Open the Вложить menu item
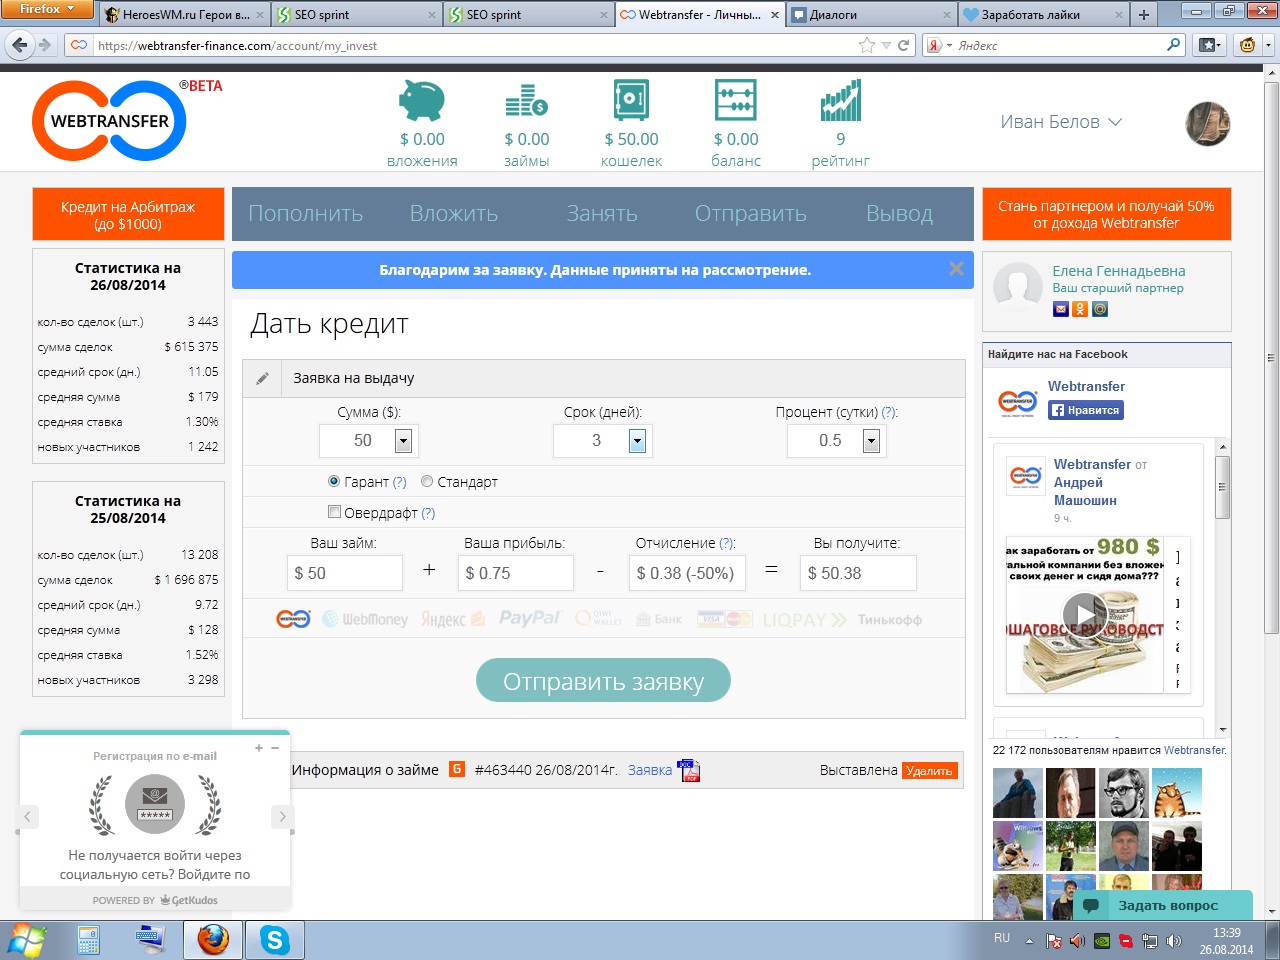Viewport: 1280px width, 960px height. point(454,214)
